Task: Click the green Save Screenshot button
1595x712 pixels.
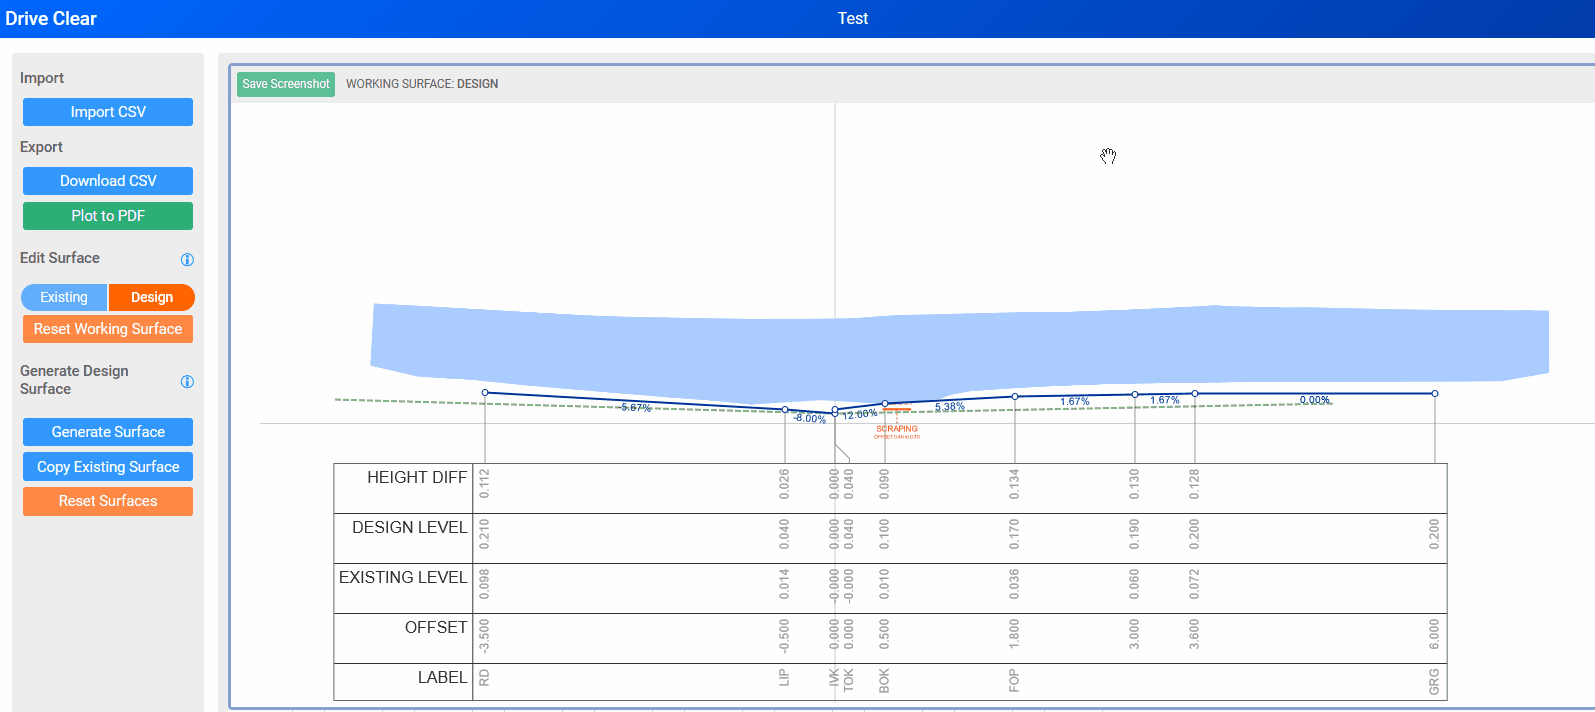Action: coord(286,84)
